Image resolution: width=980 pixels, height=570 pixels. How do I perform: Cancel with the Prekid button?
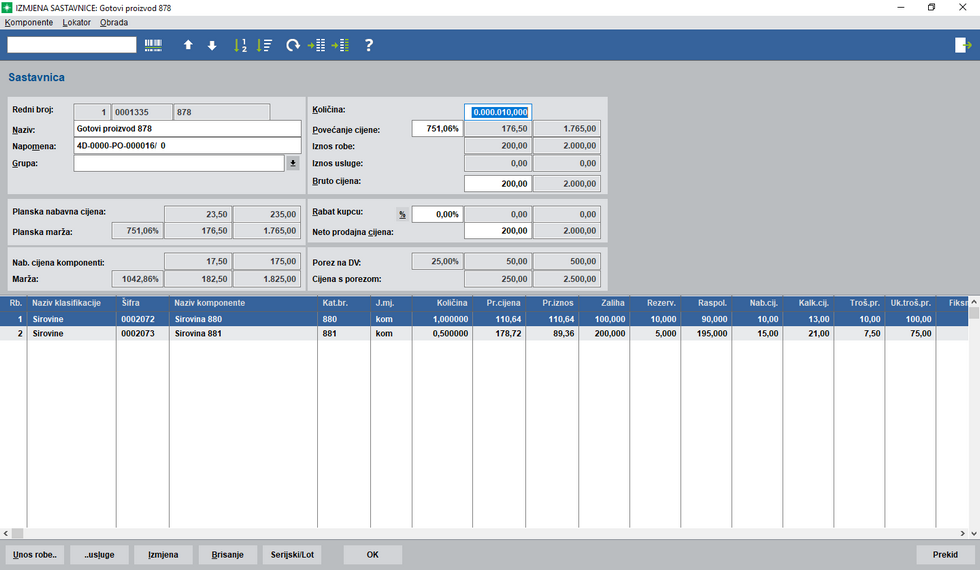coord(945,554)
